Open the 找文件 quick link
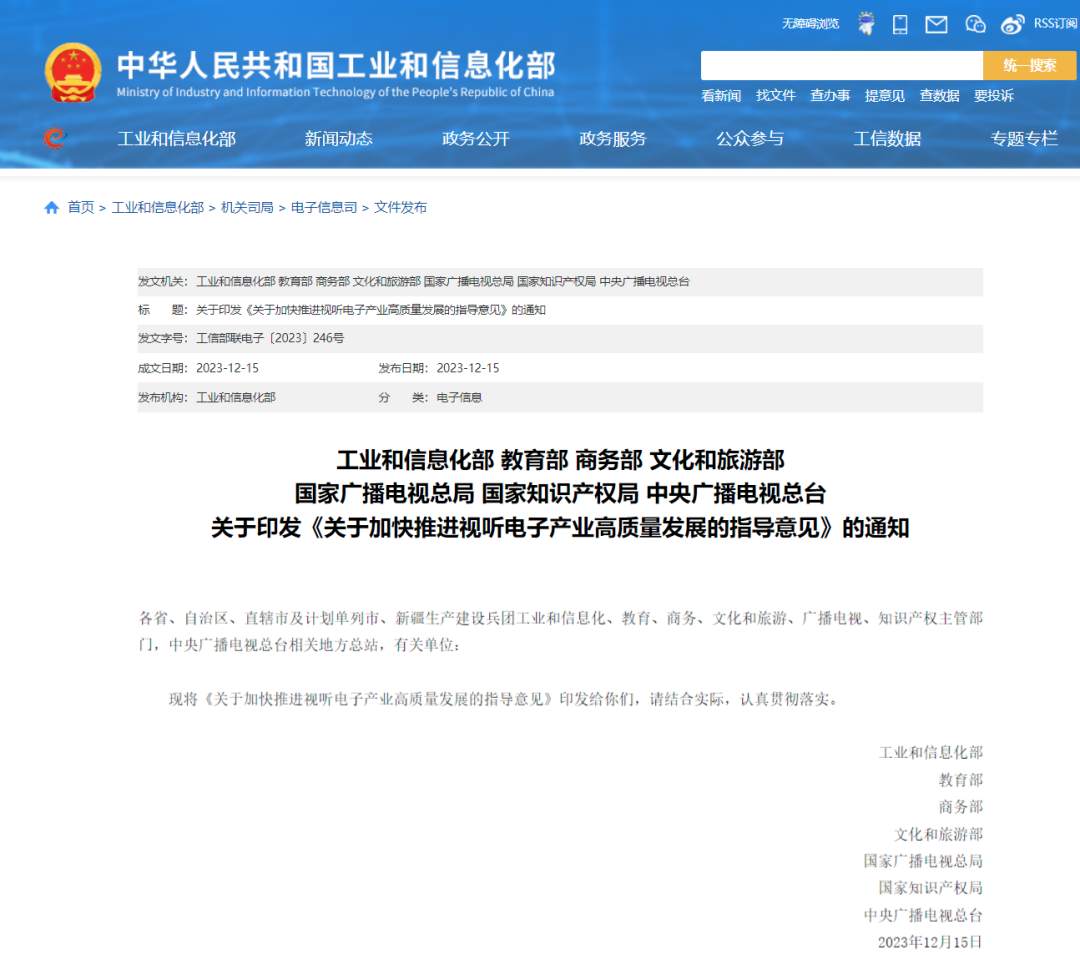The width and height of the screenshot is (1080, 955). pos(775,96)
